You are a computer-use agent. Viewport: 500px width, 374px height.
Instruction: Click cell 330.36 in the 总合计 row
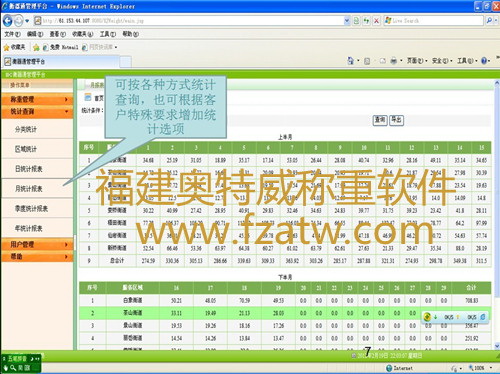click(x=172, y=261)
